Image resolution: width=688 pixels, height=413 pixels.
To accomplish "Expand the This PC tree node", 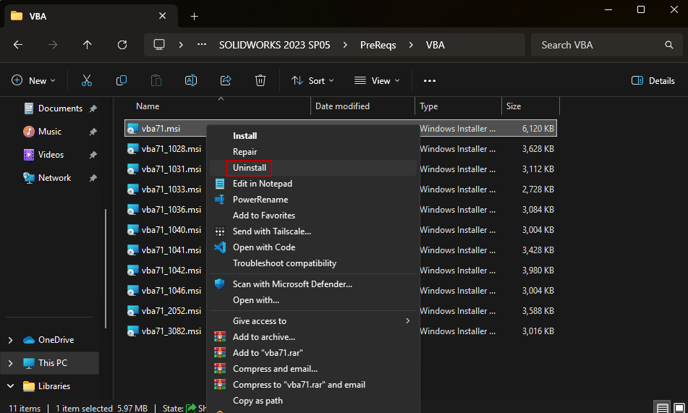I will (11, 363).
